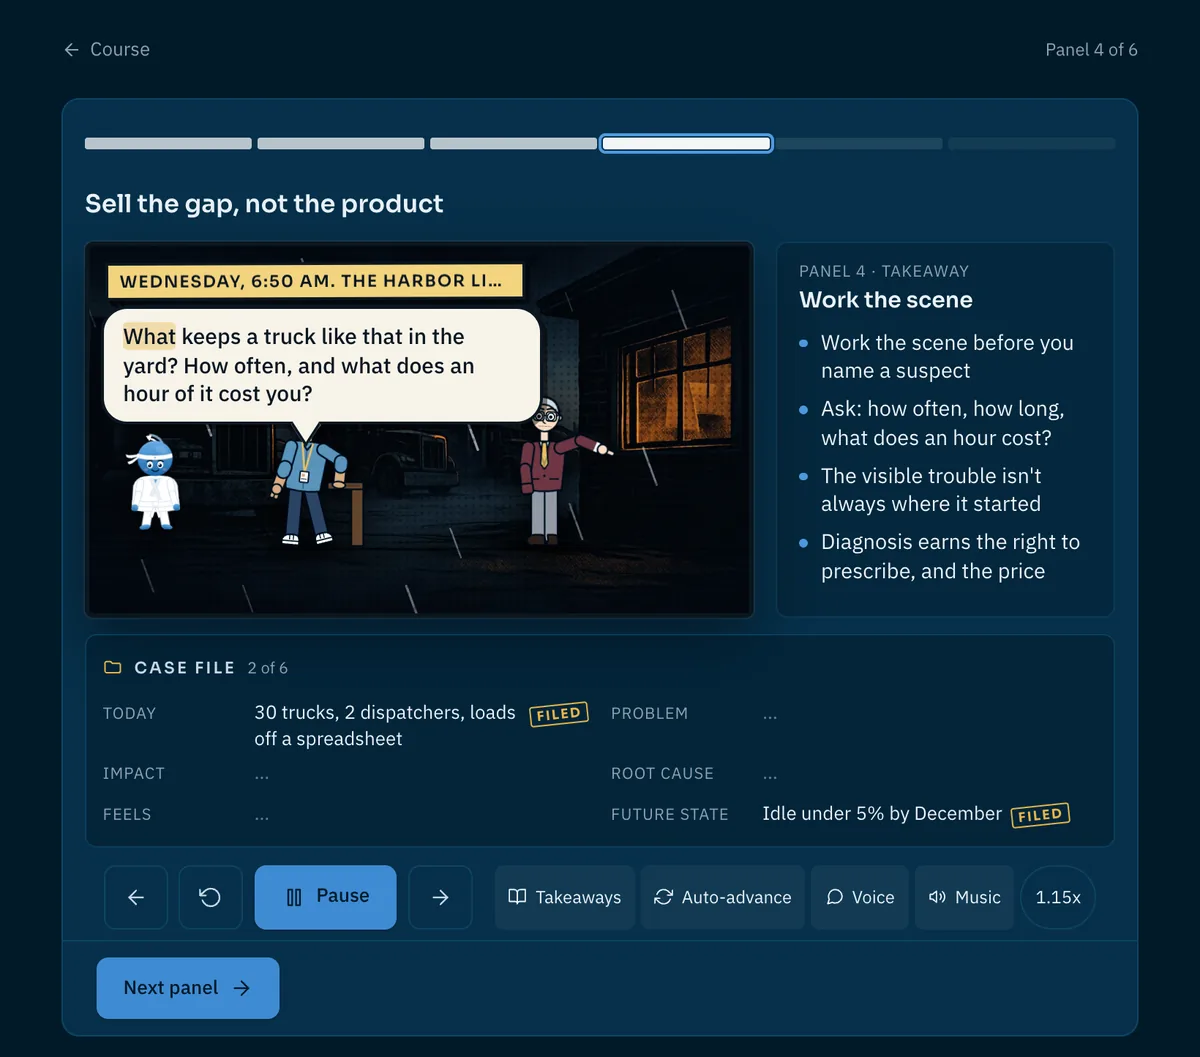
Task: Toggle Music
Action: coord(965,897)
